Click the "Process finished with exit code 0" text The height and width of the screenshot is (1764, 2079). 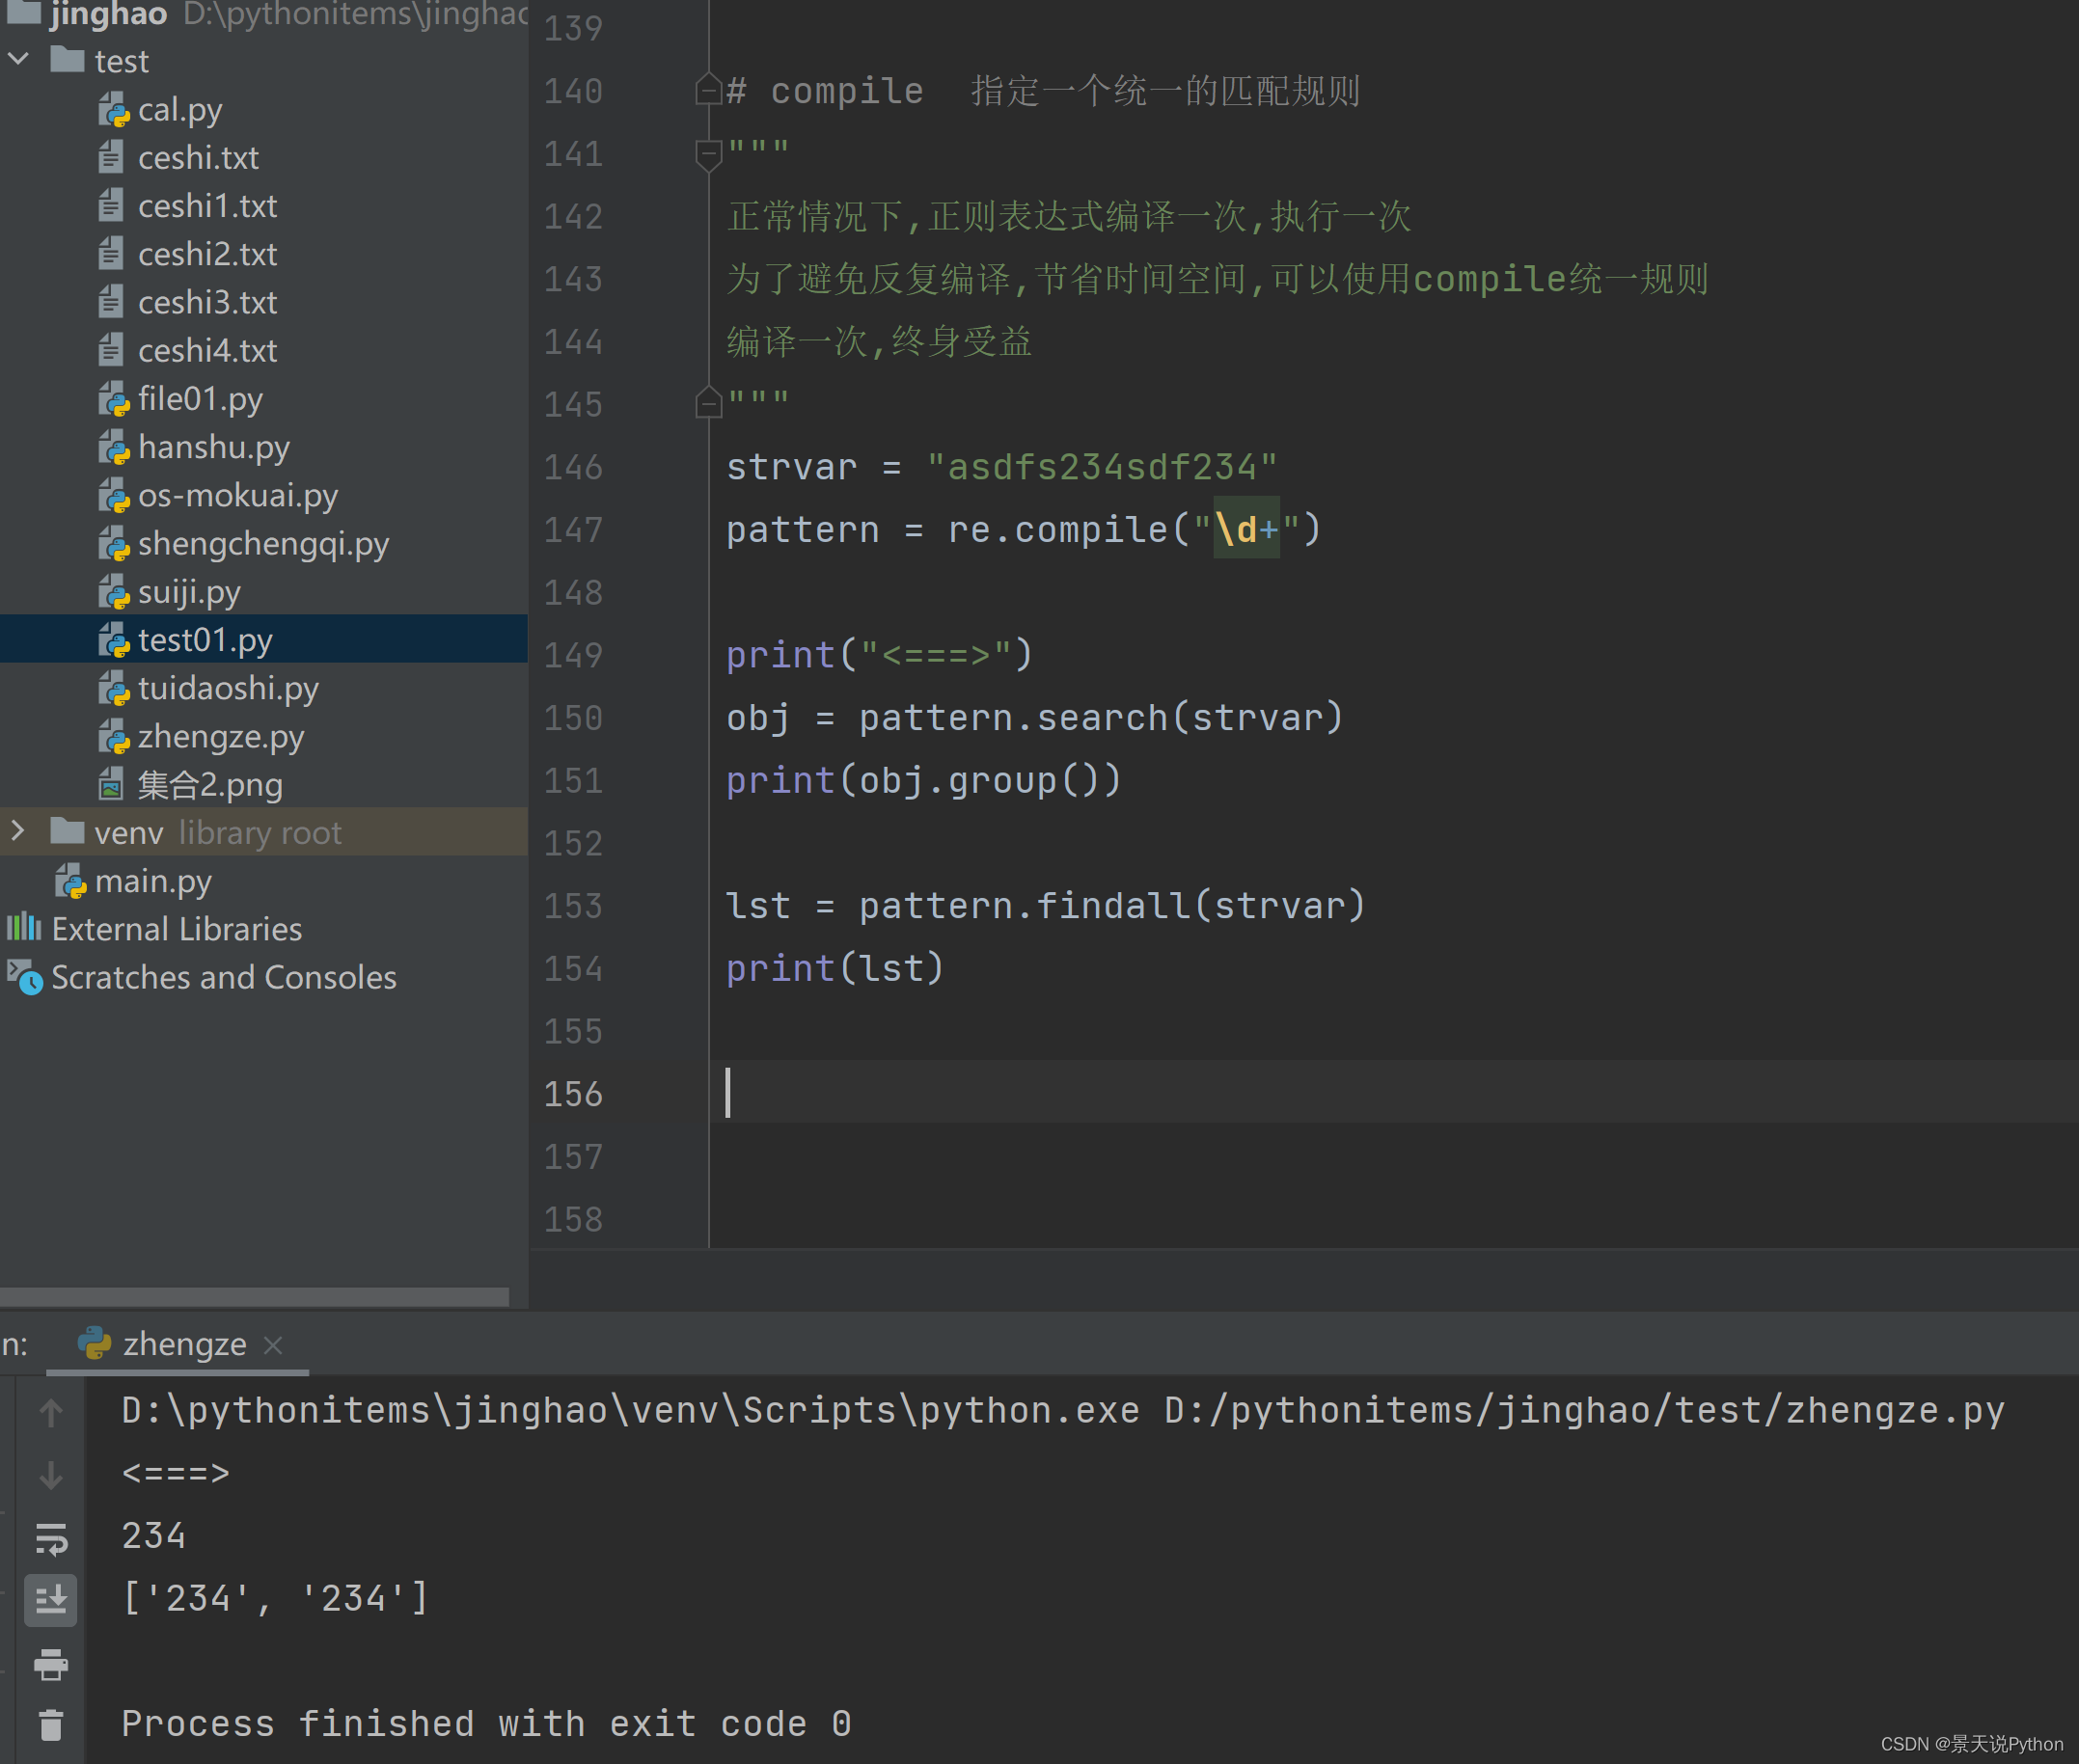pyautogui.click(x=486, y=1723)
